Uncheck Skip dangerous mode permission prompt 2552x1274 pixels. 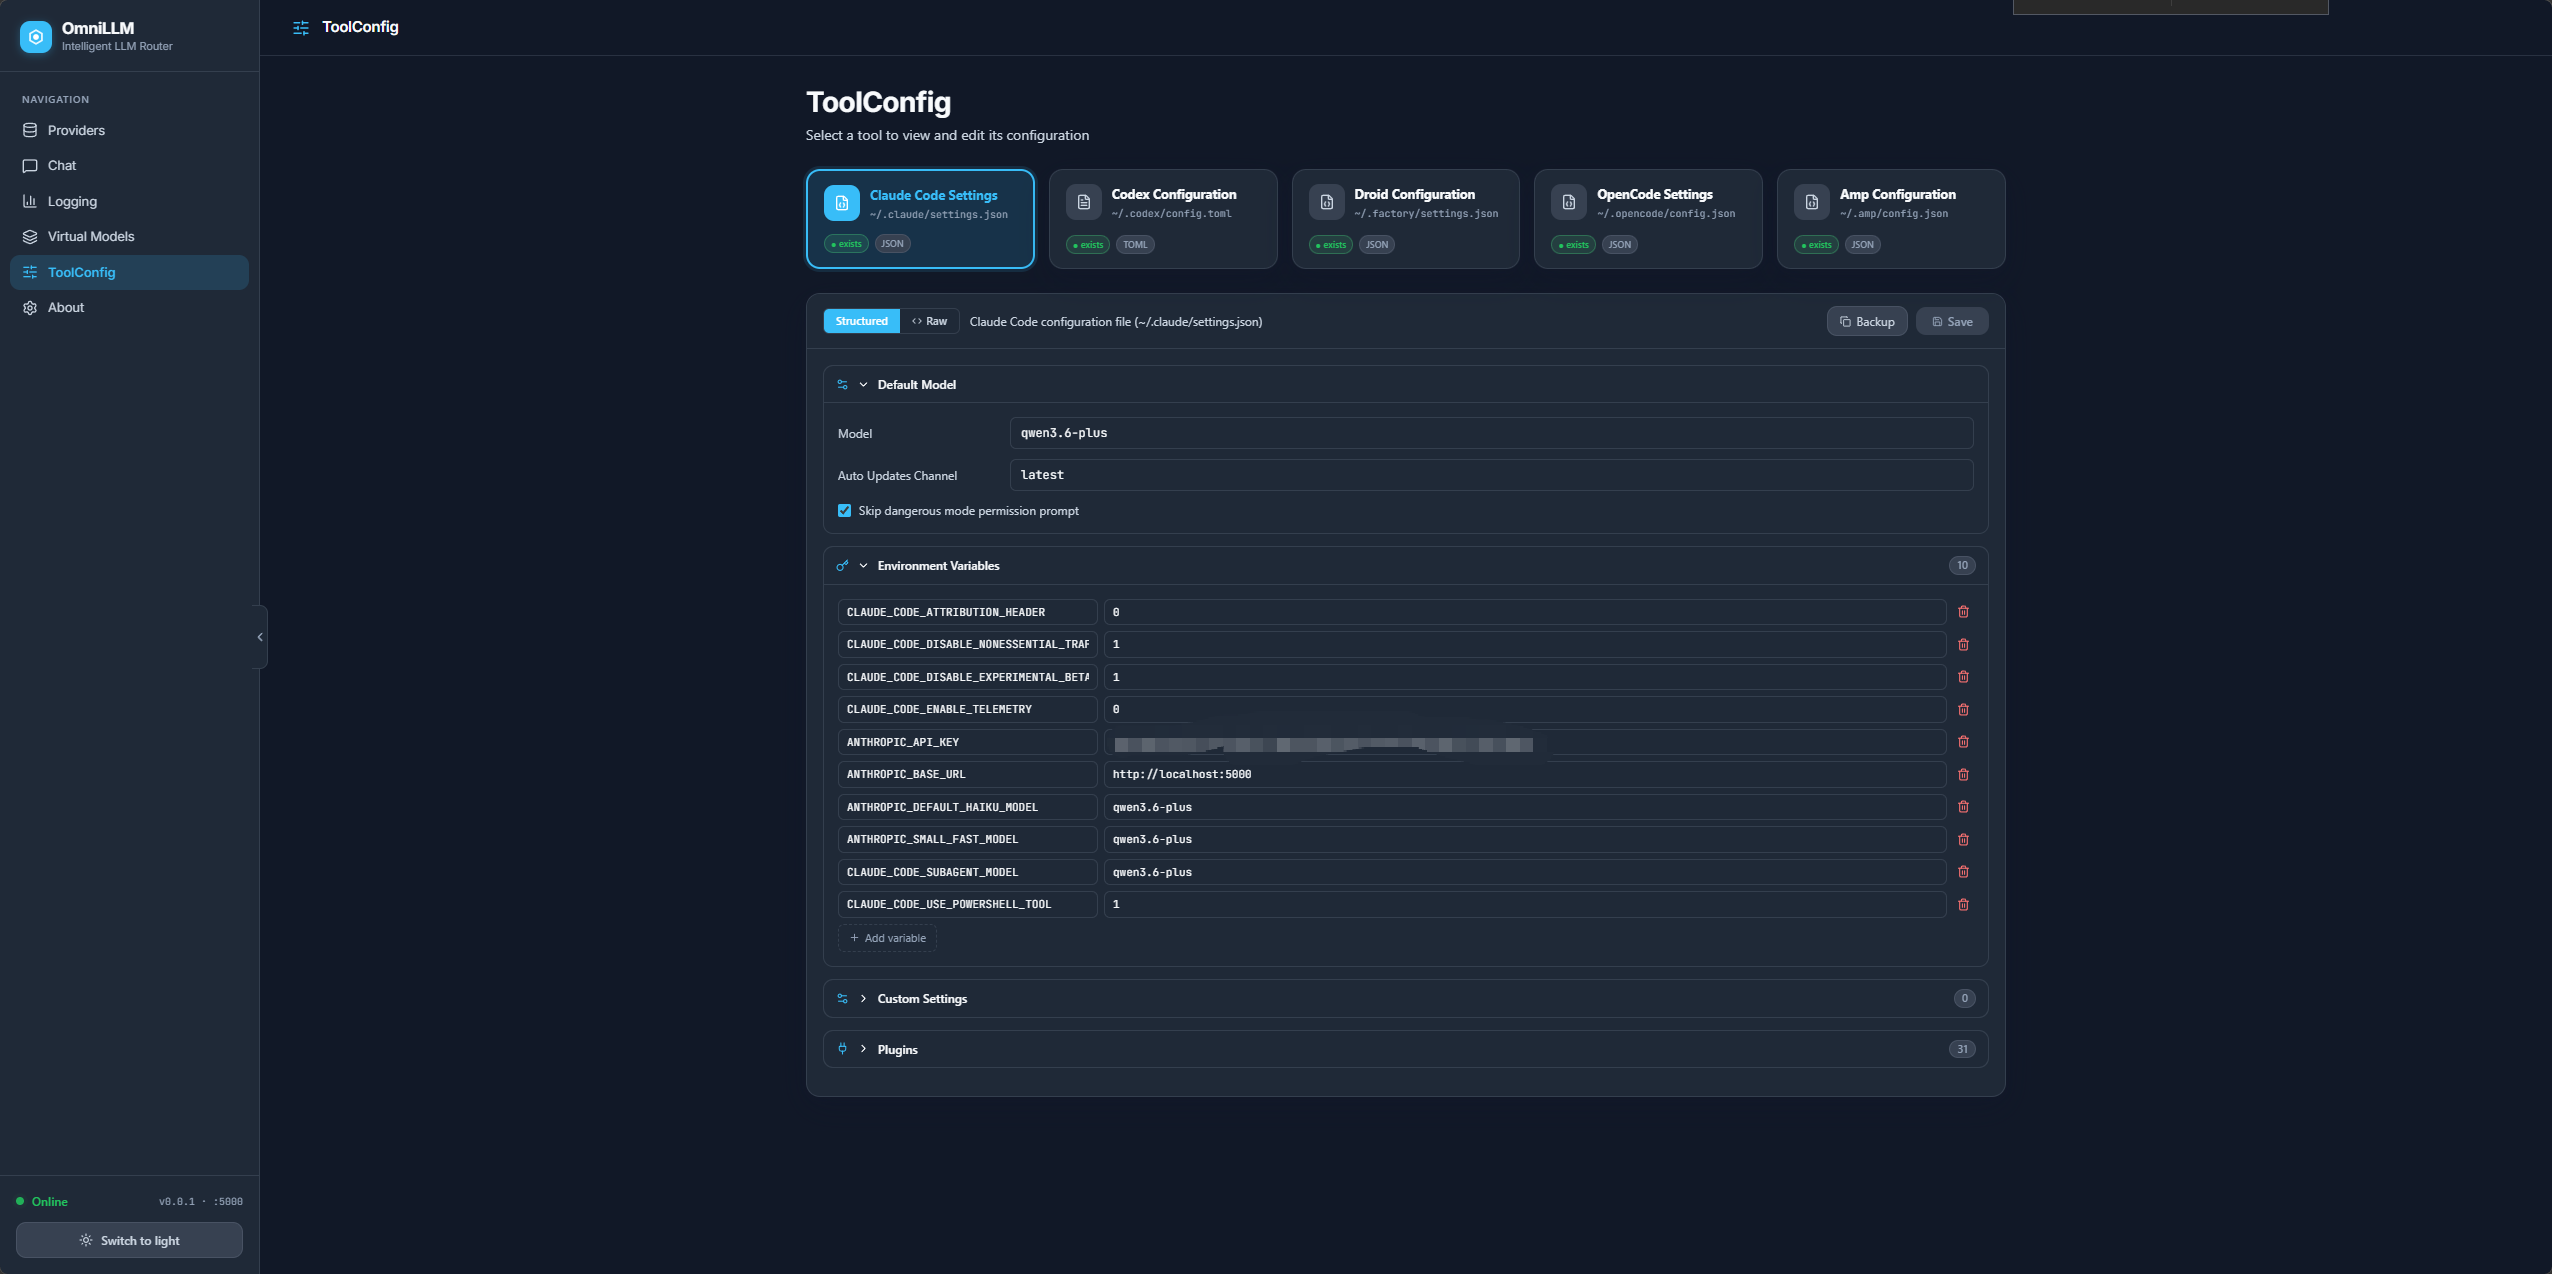844,510
